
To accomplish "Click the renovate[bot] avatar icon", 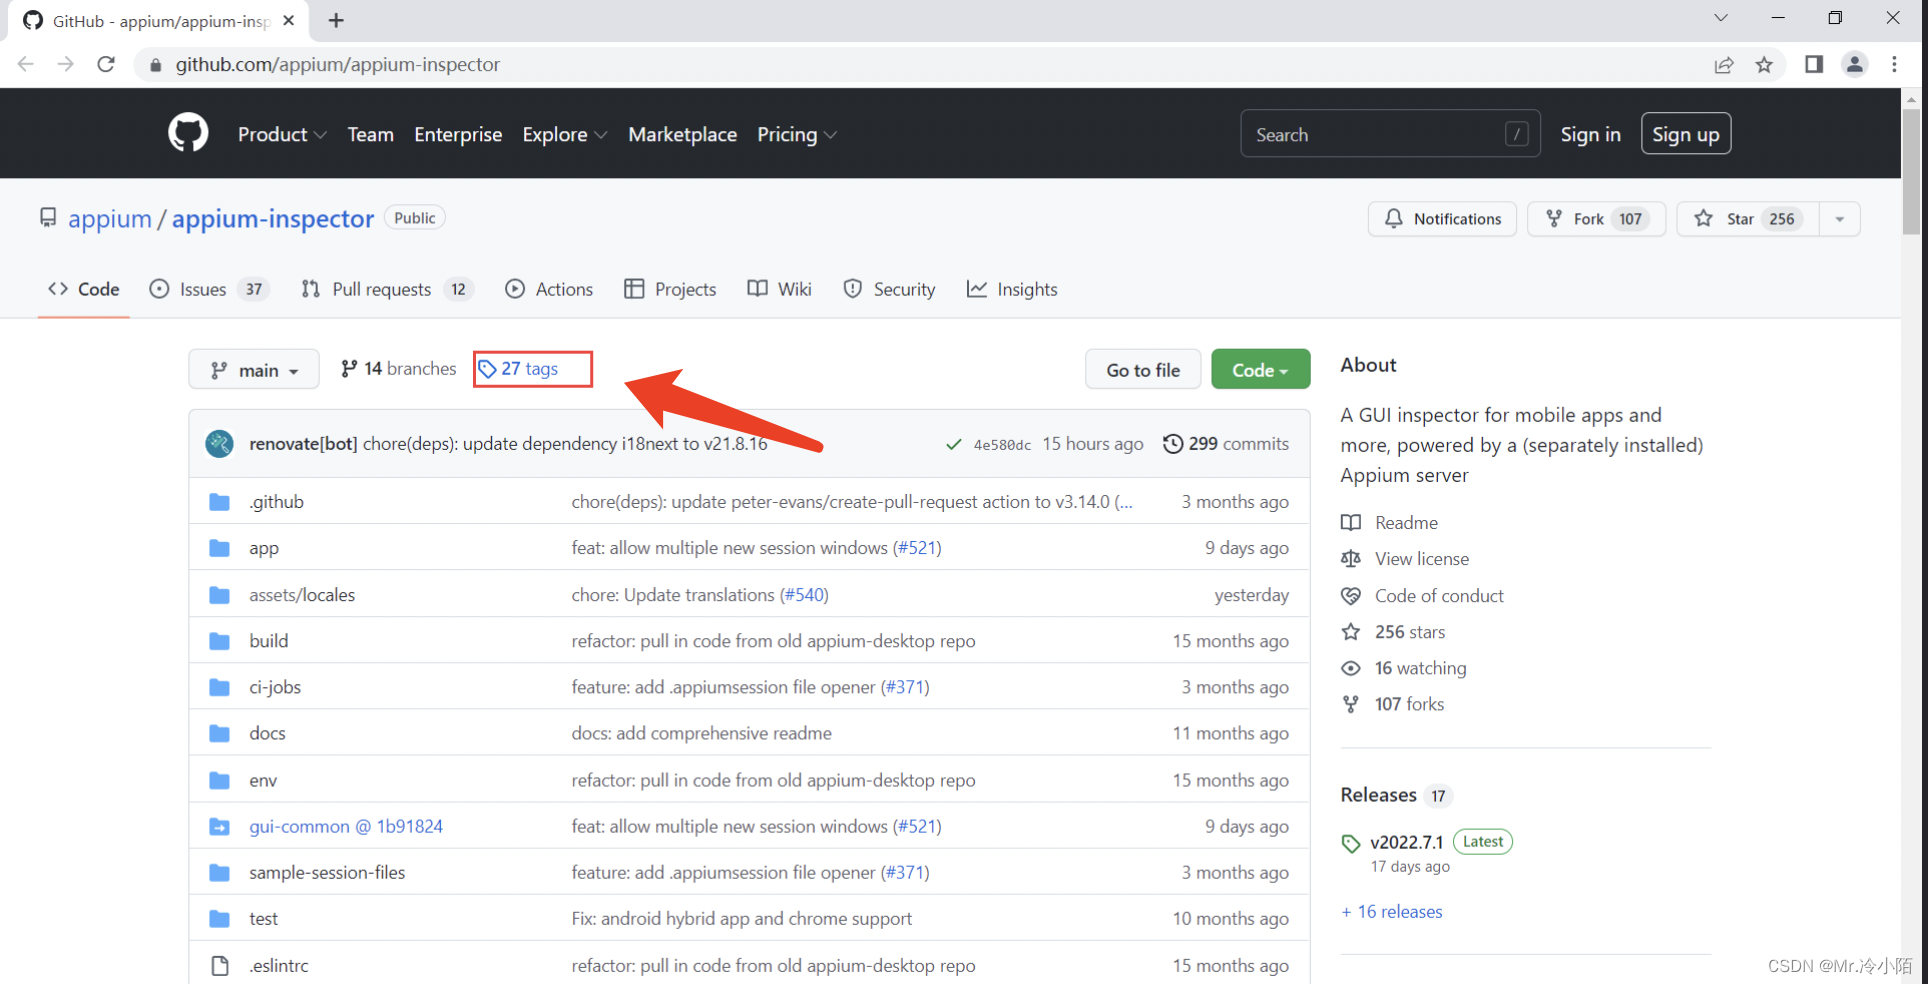I will pos(220,443).
